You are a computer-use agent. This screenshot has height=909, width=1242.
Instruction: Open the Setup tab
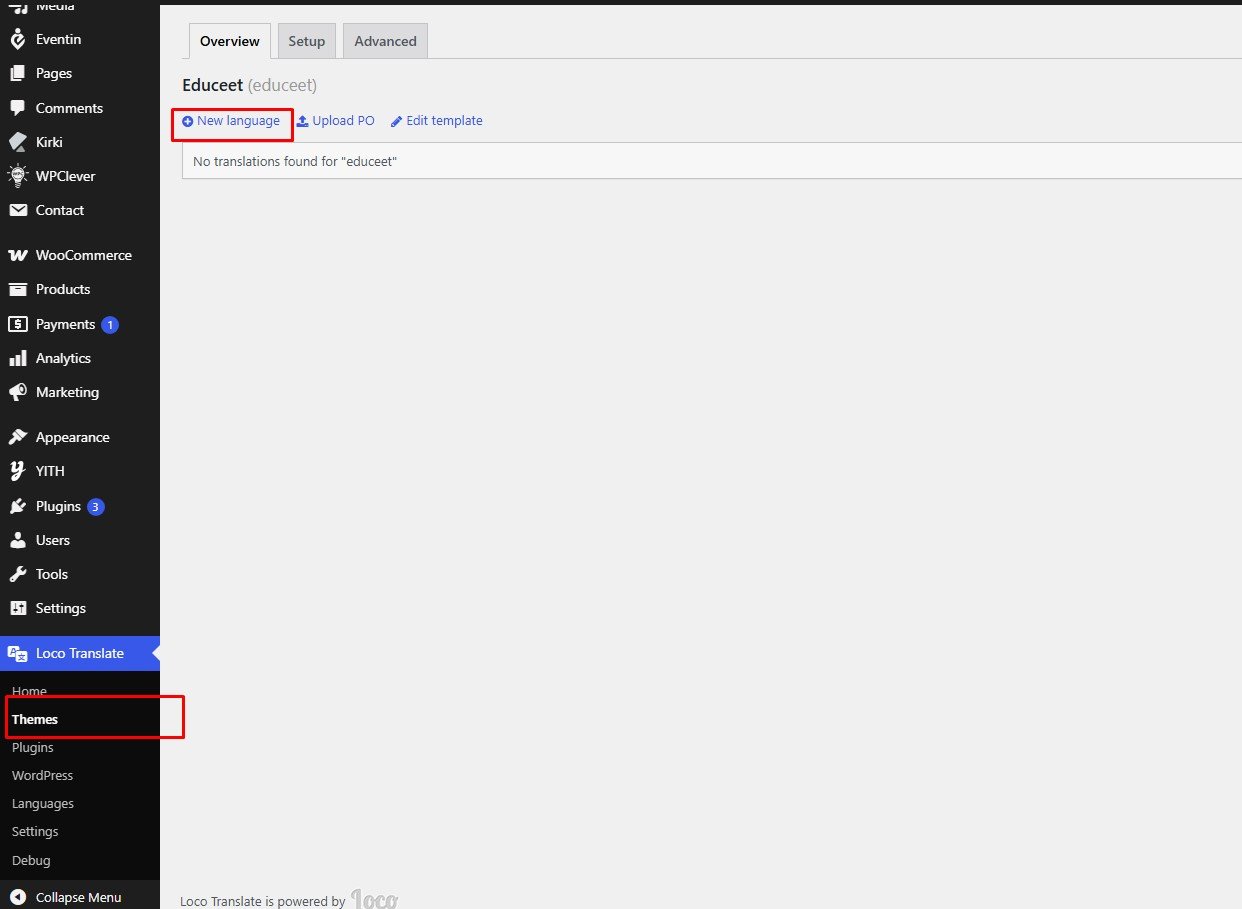(x=307, y=41)
